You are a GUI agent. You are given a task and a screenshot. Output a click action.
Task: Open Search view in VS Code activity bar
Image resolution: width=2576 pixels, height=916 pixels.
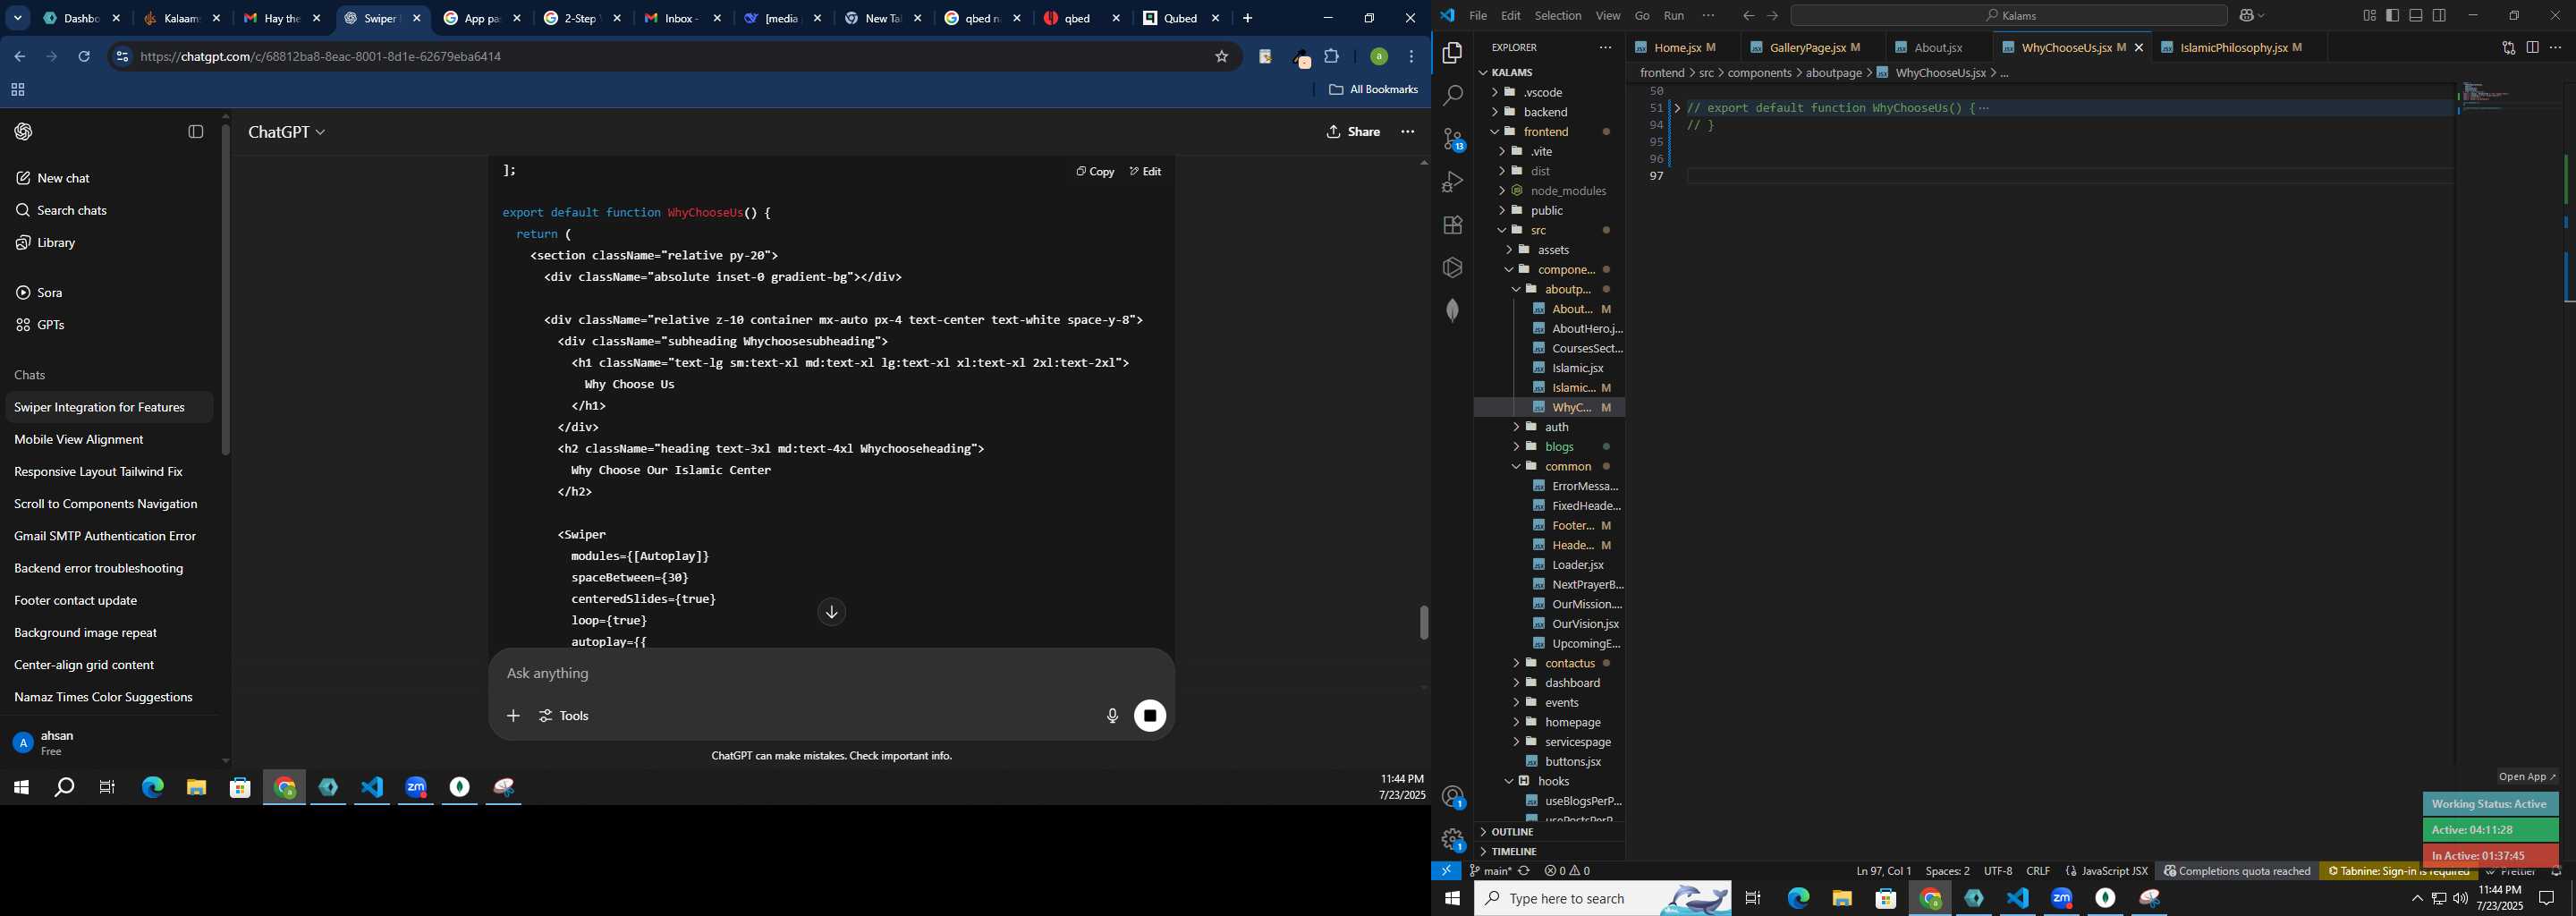(x=1452, y=96)
